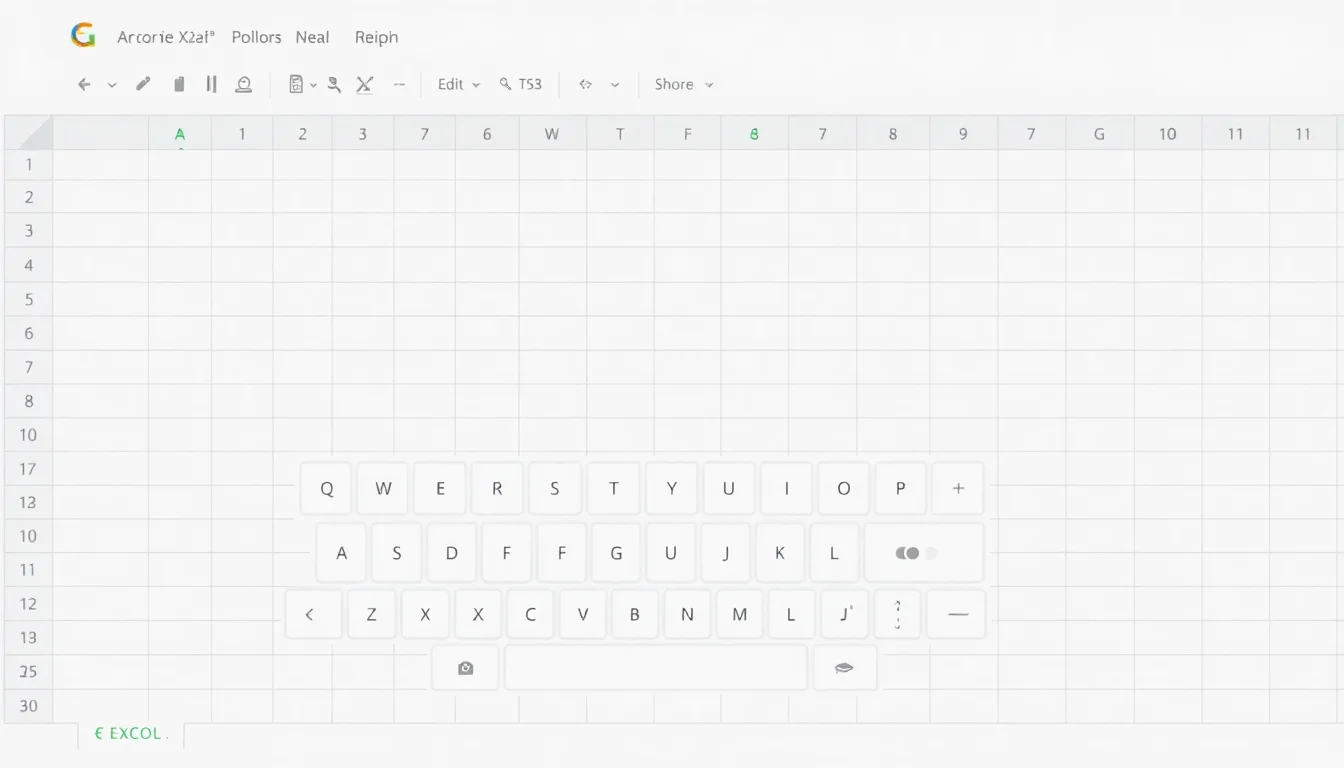Click the graduation cap key on keyboard
This screenshot has width=1344, height=768.
tap(844, 668)
